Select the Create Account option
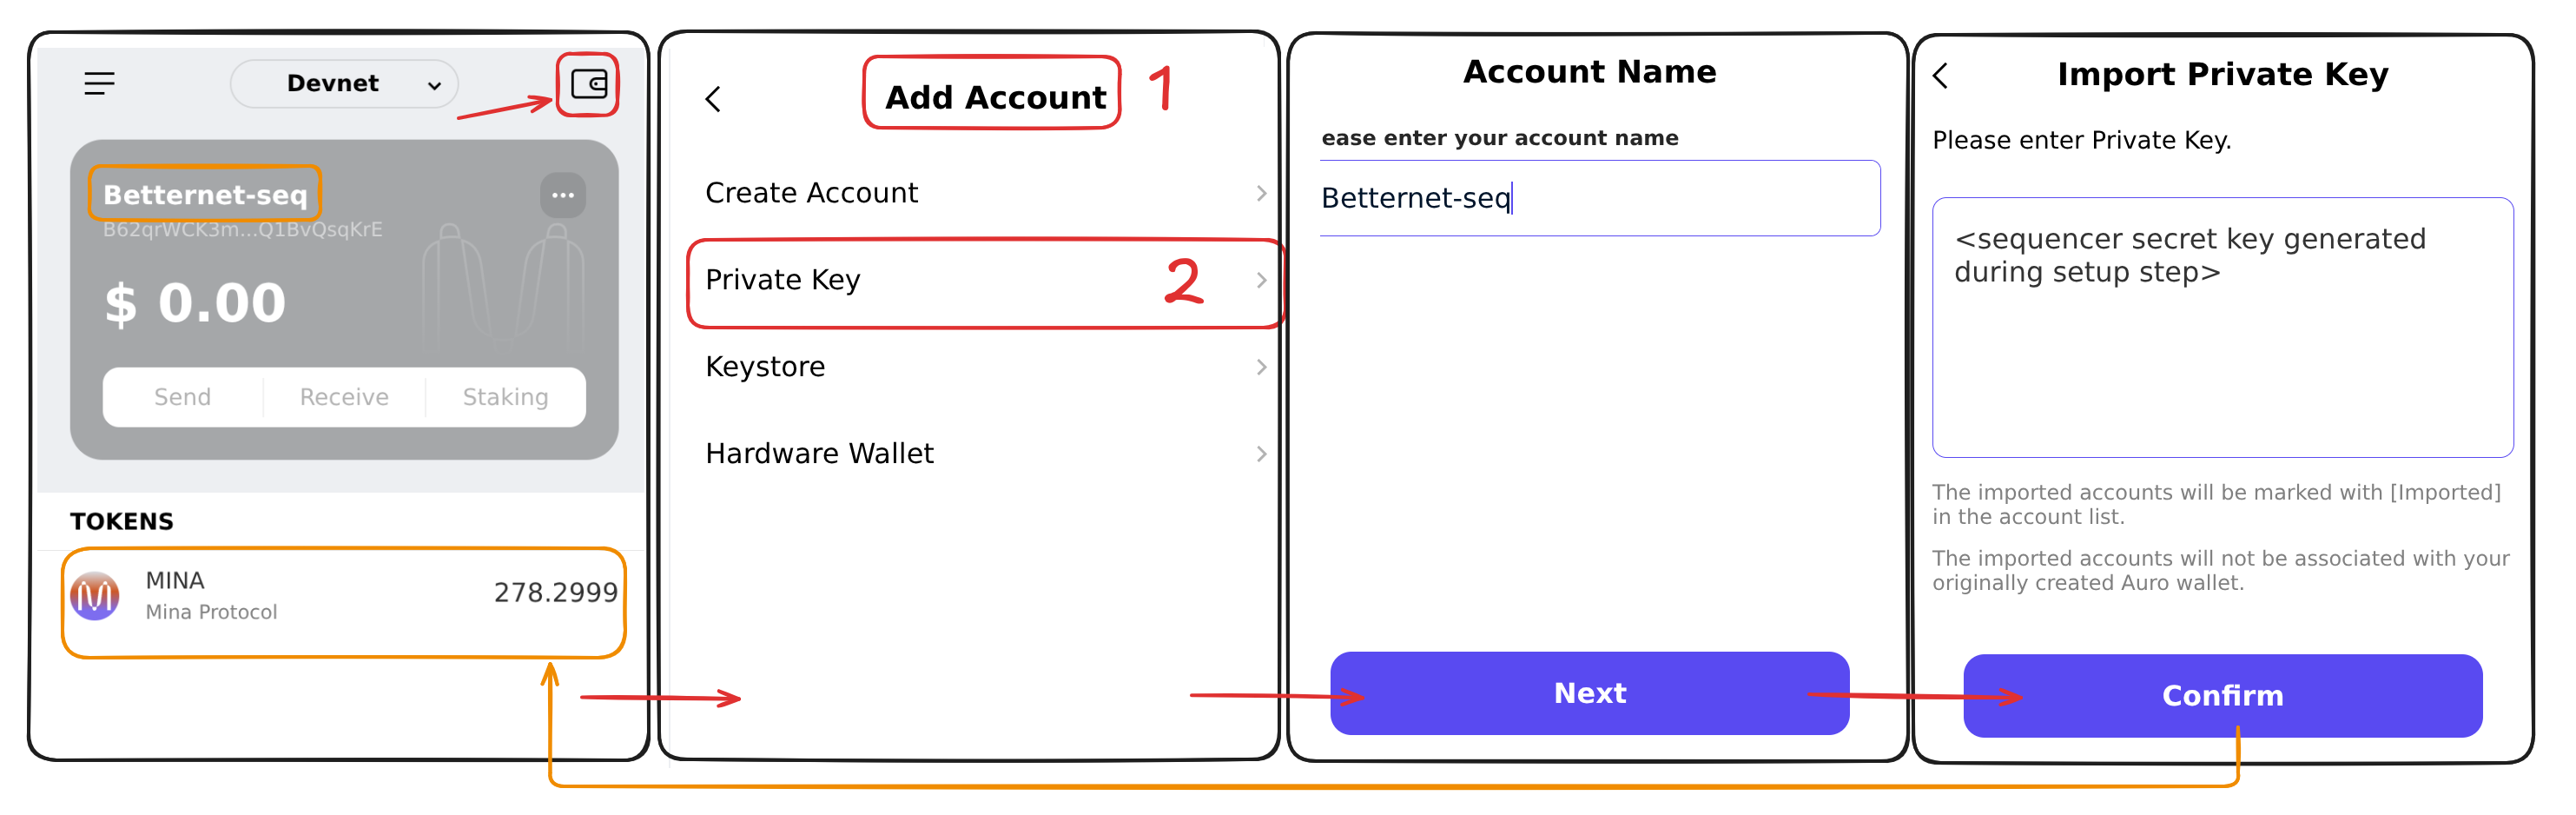The height and width of the screenshot is (815, 2576). click(812, 192)
